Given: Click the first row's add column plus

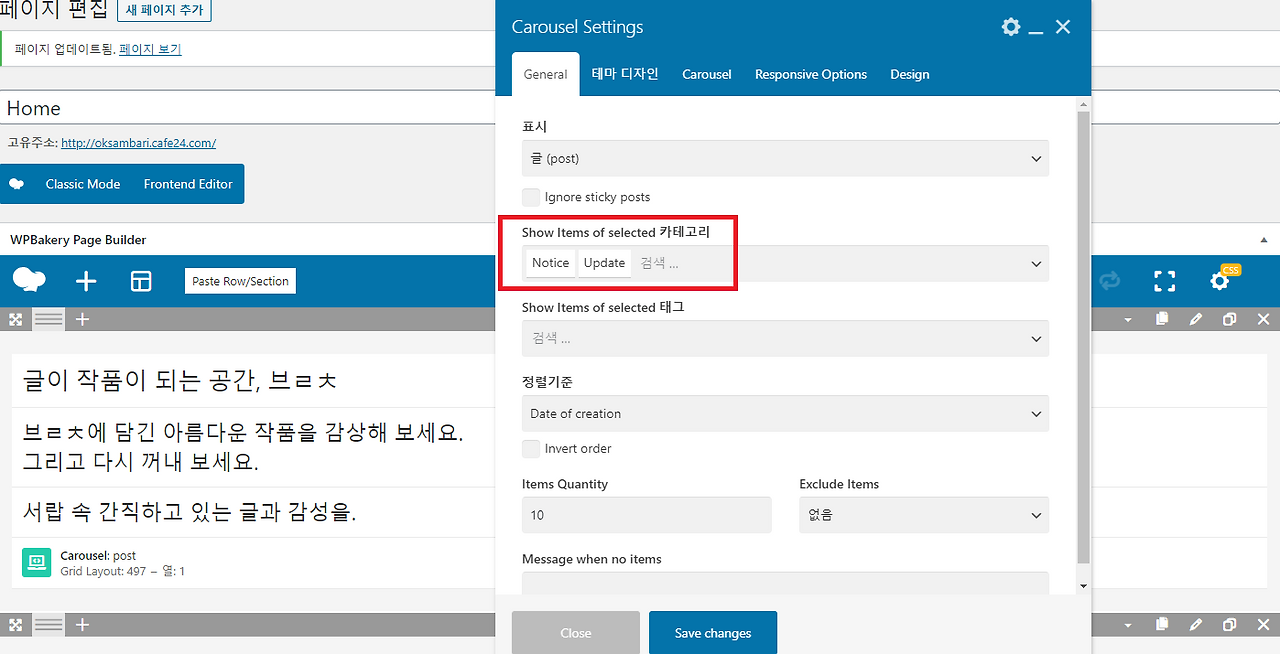Looking at the screenshot, I should tap(83, 319).
